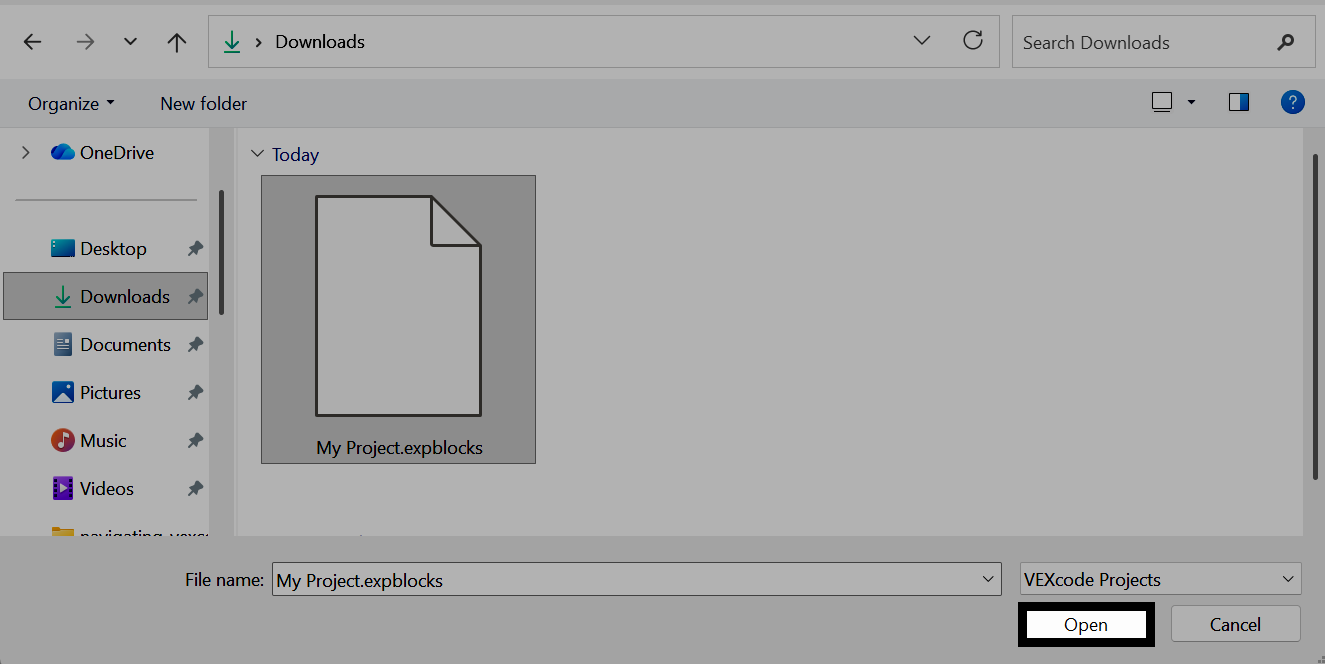Click the pin icon next to Pictures

coord(195,393)
